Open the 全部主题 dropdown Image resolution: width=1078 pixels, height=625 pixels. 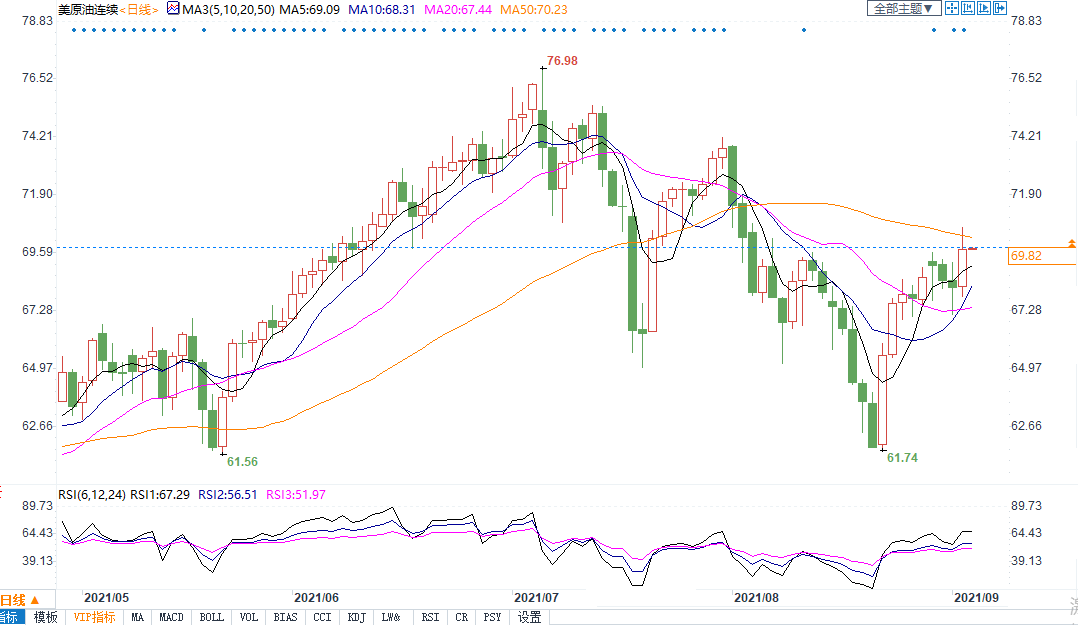(x=903, y=8)
